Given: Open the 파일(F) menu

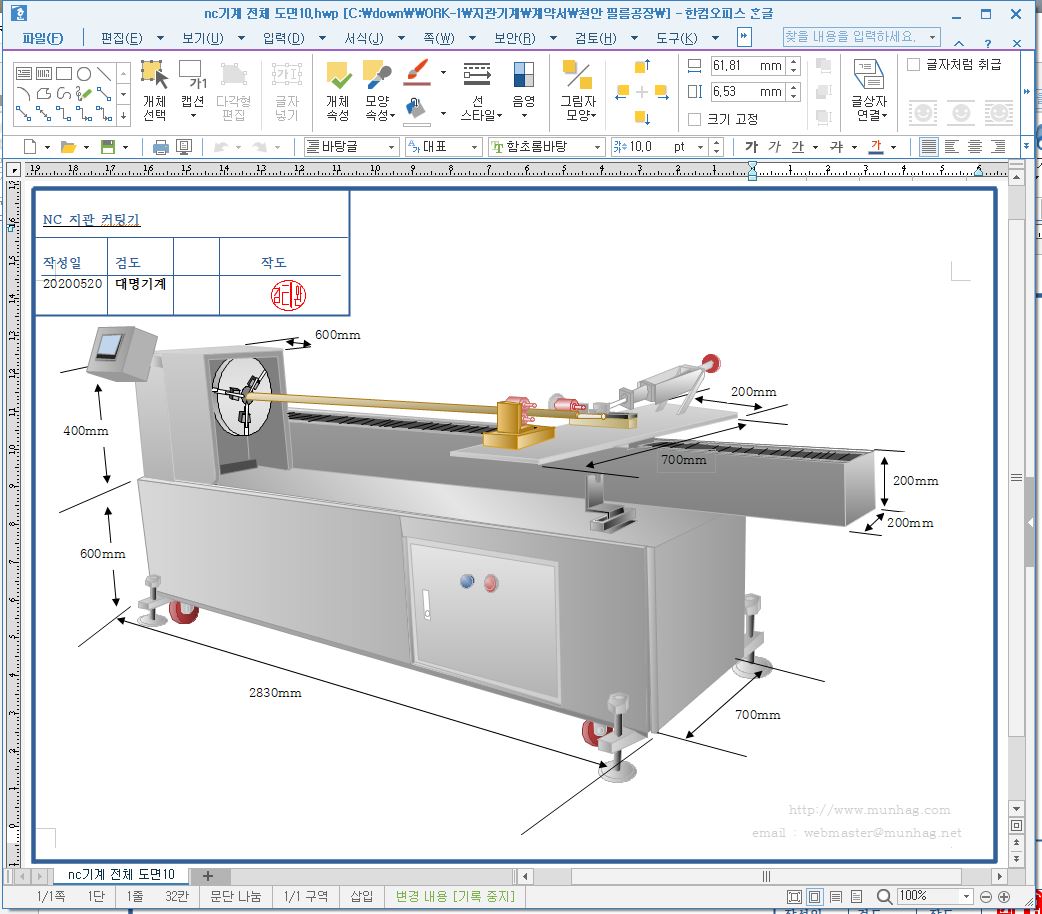Looking at the screenshot, I should point(42,38).
